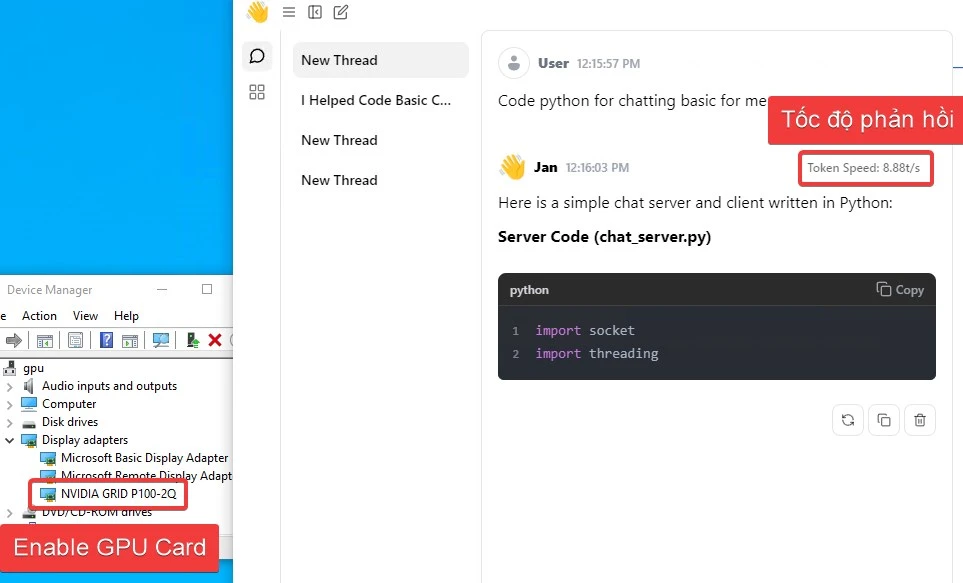This screenshot has height=583, width=963.
Task: Click the Update driver toolbar icon
Action: click(x=193, y=341)
